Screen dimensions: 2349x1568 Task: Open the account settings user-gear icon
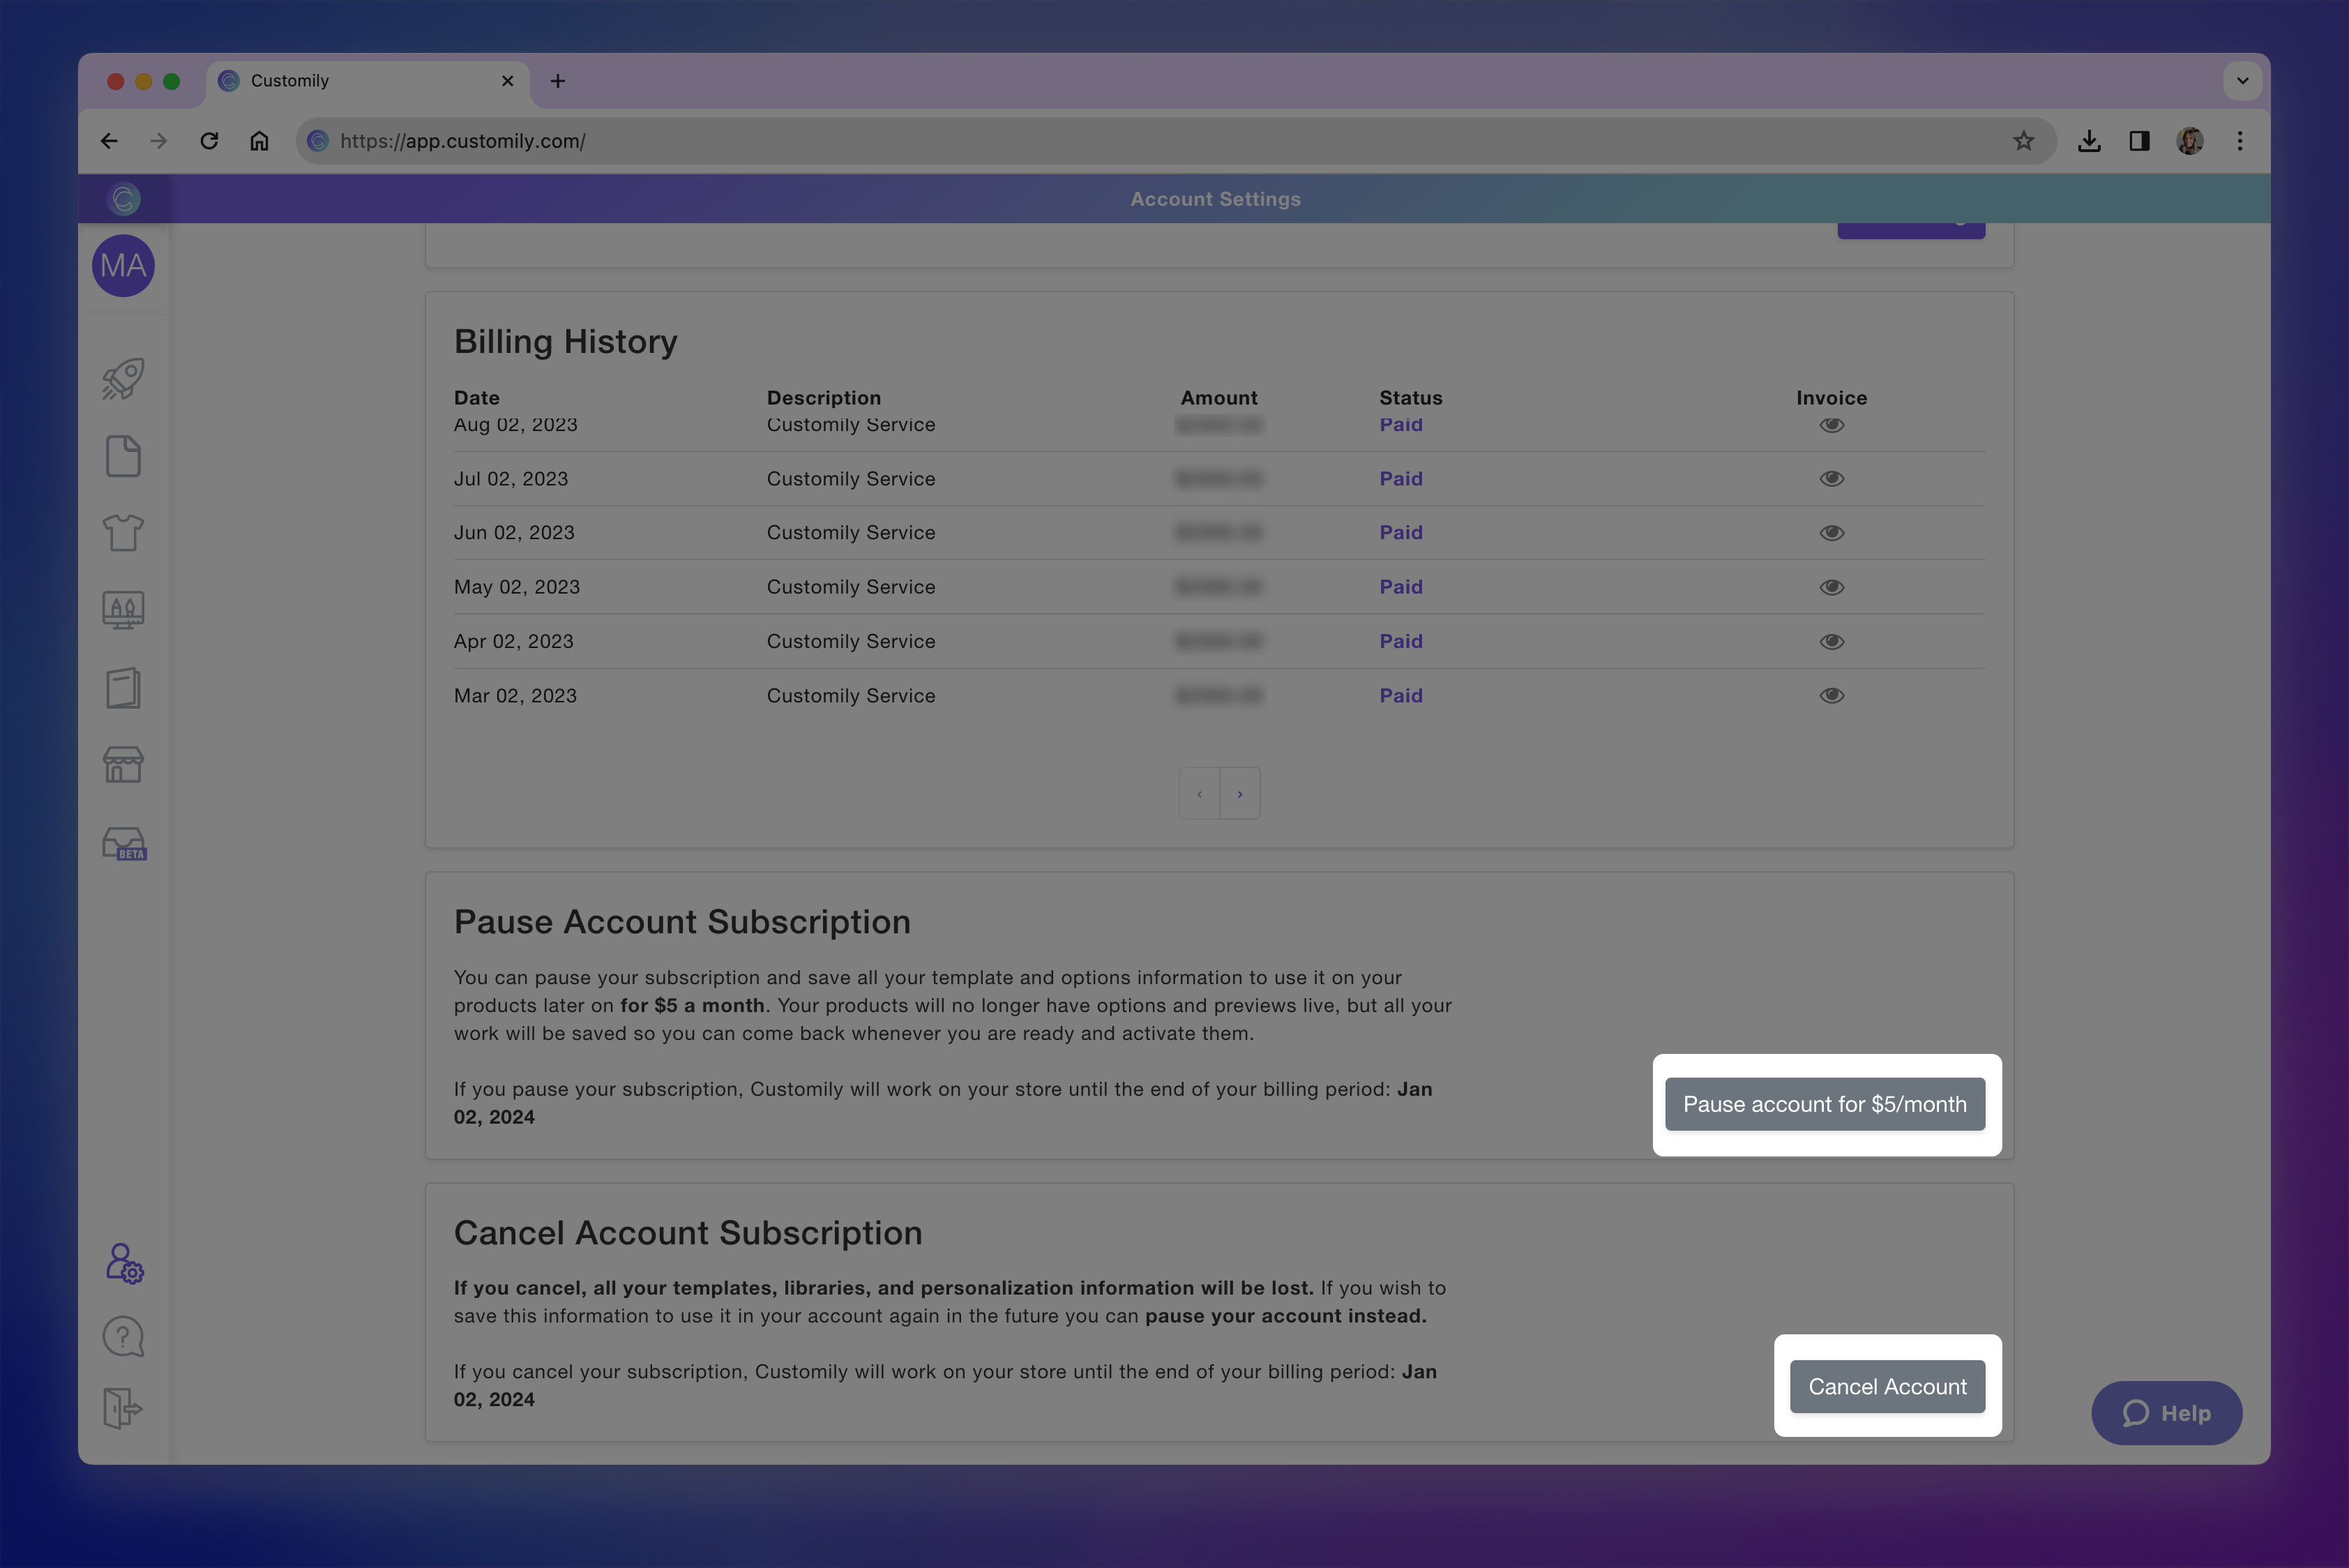click(x=124, y=1264)
